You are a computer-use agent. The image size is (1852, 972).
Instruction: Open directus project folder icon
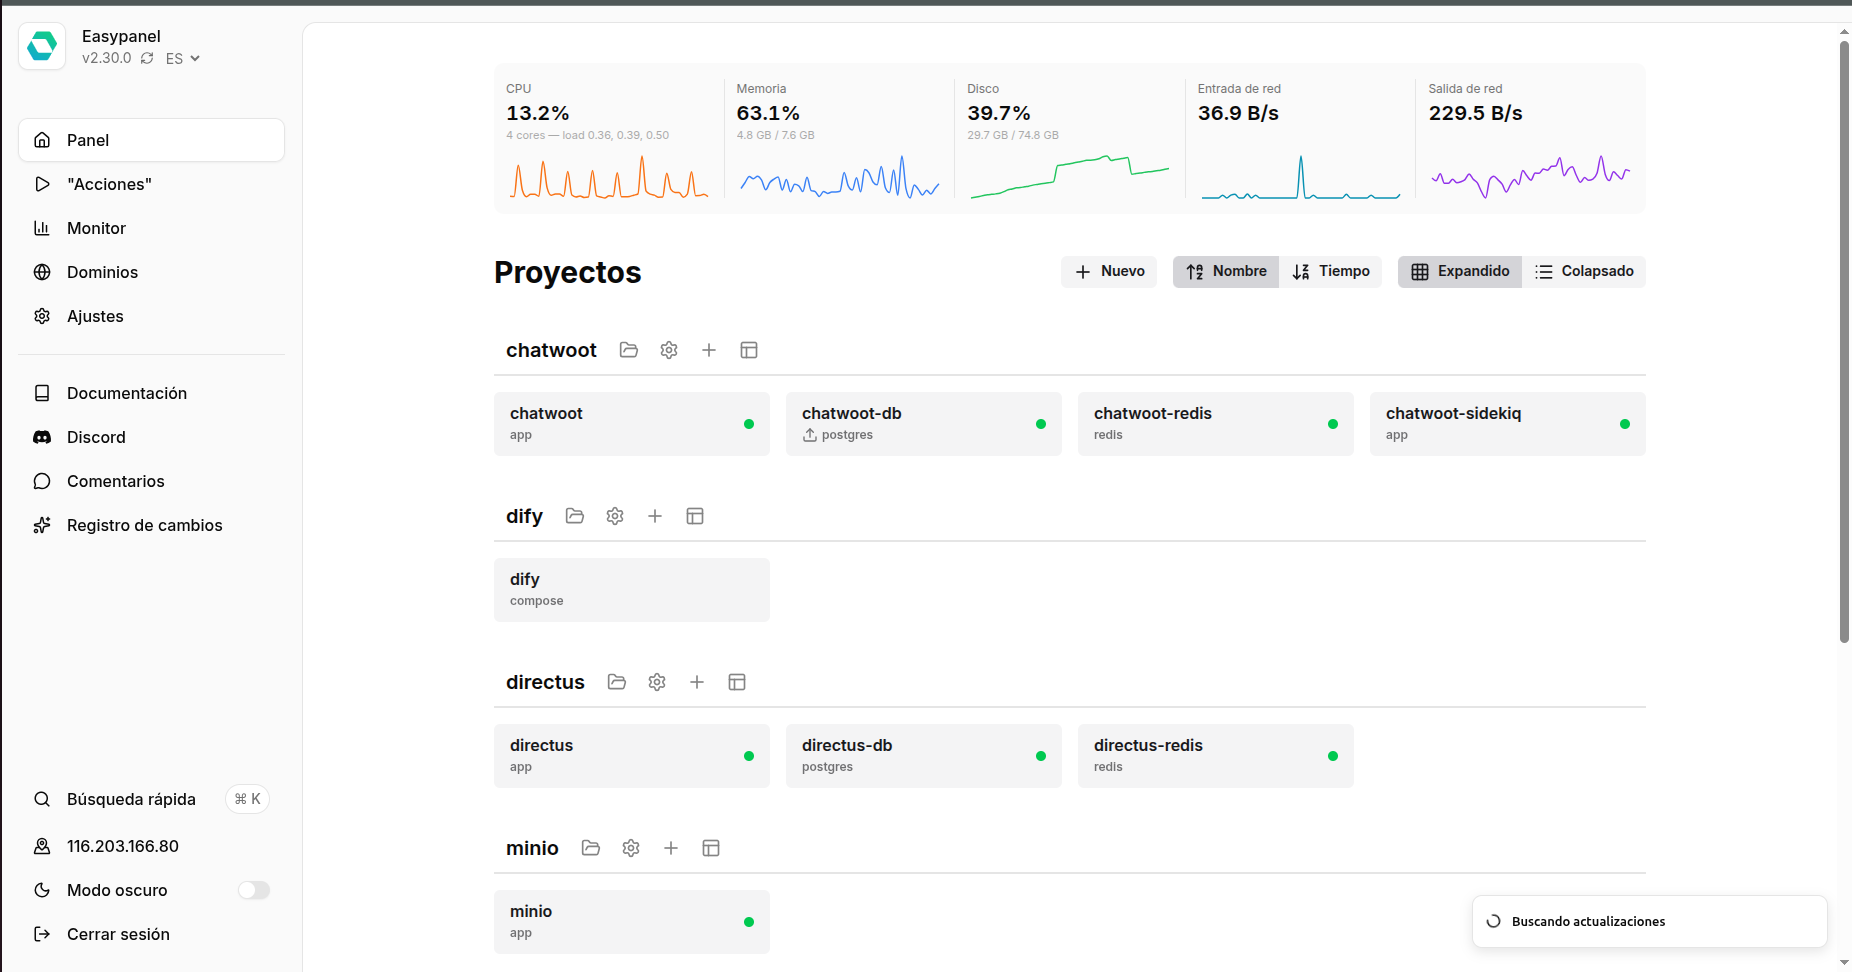[617, 682]
